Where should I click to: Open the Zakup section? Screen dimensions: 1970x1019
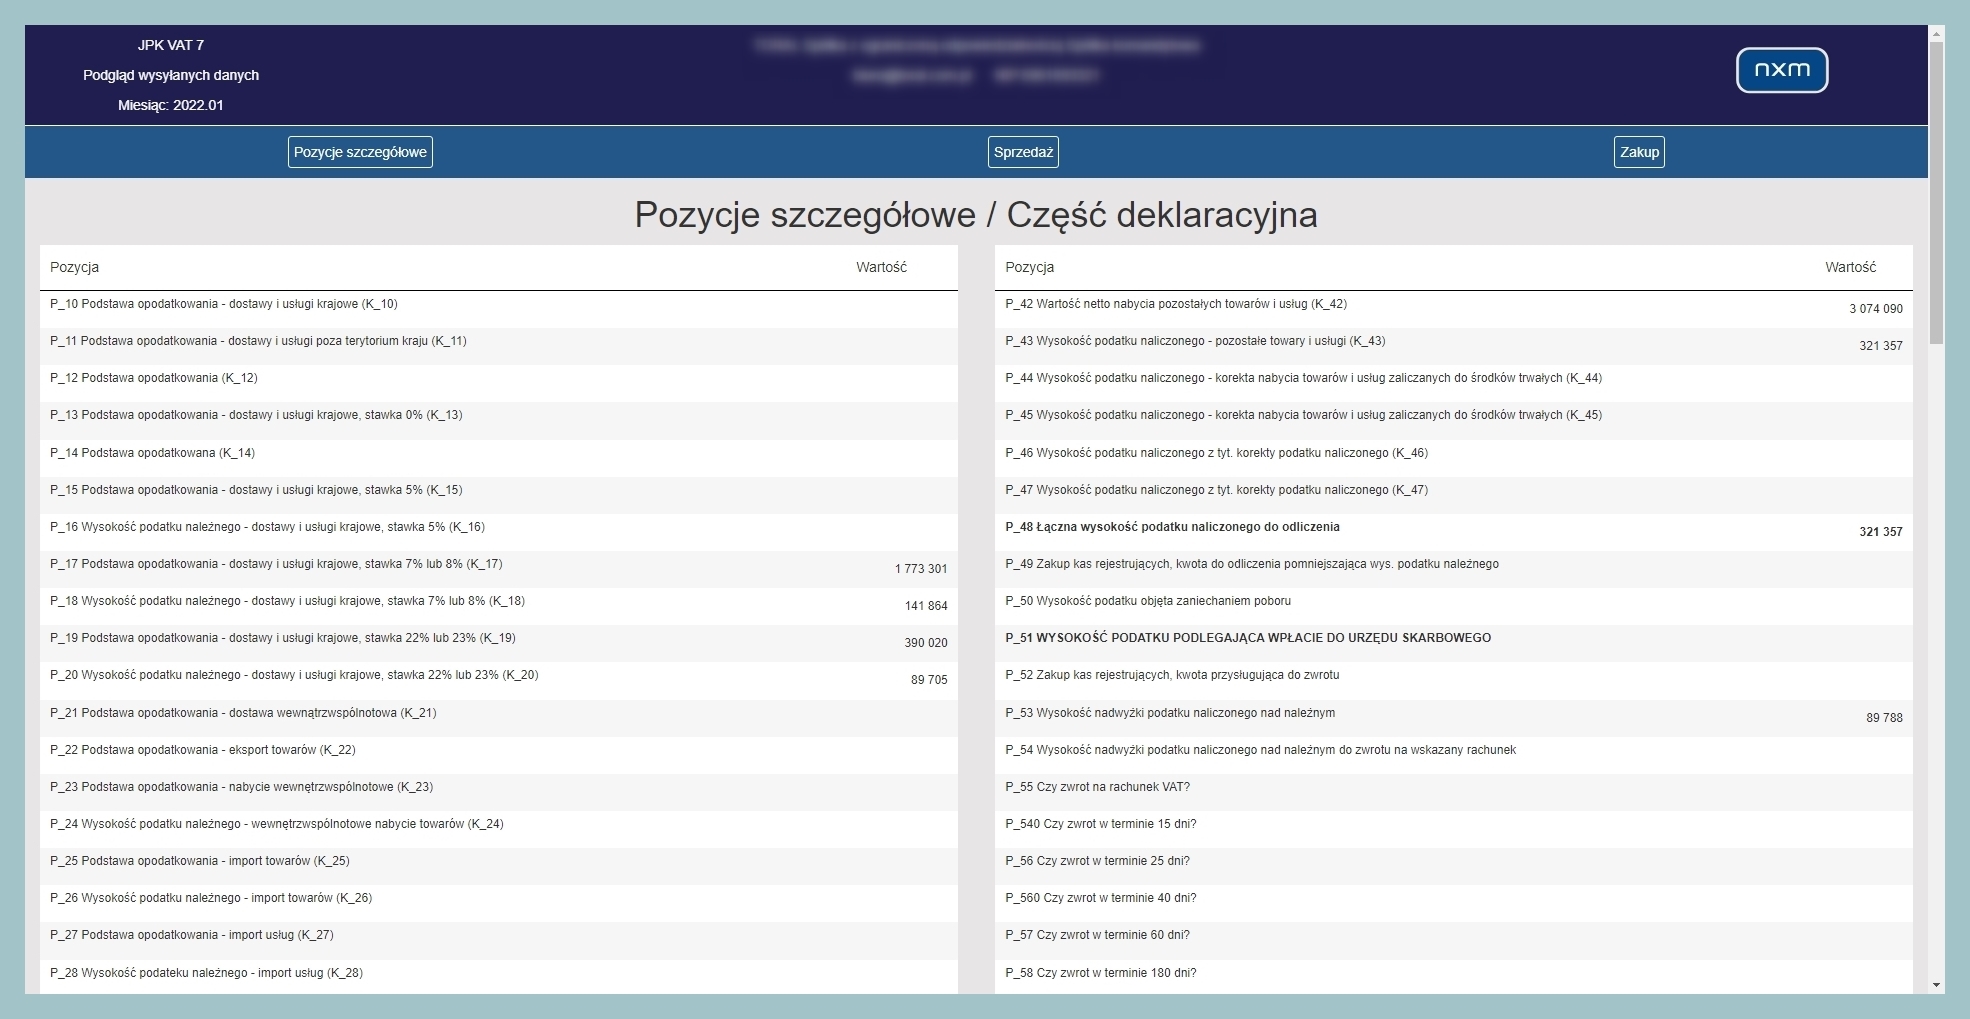pos(1639,152)
